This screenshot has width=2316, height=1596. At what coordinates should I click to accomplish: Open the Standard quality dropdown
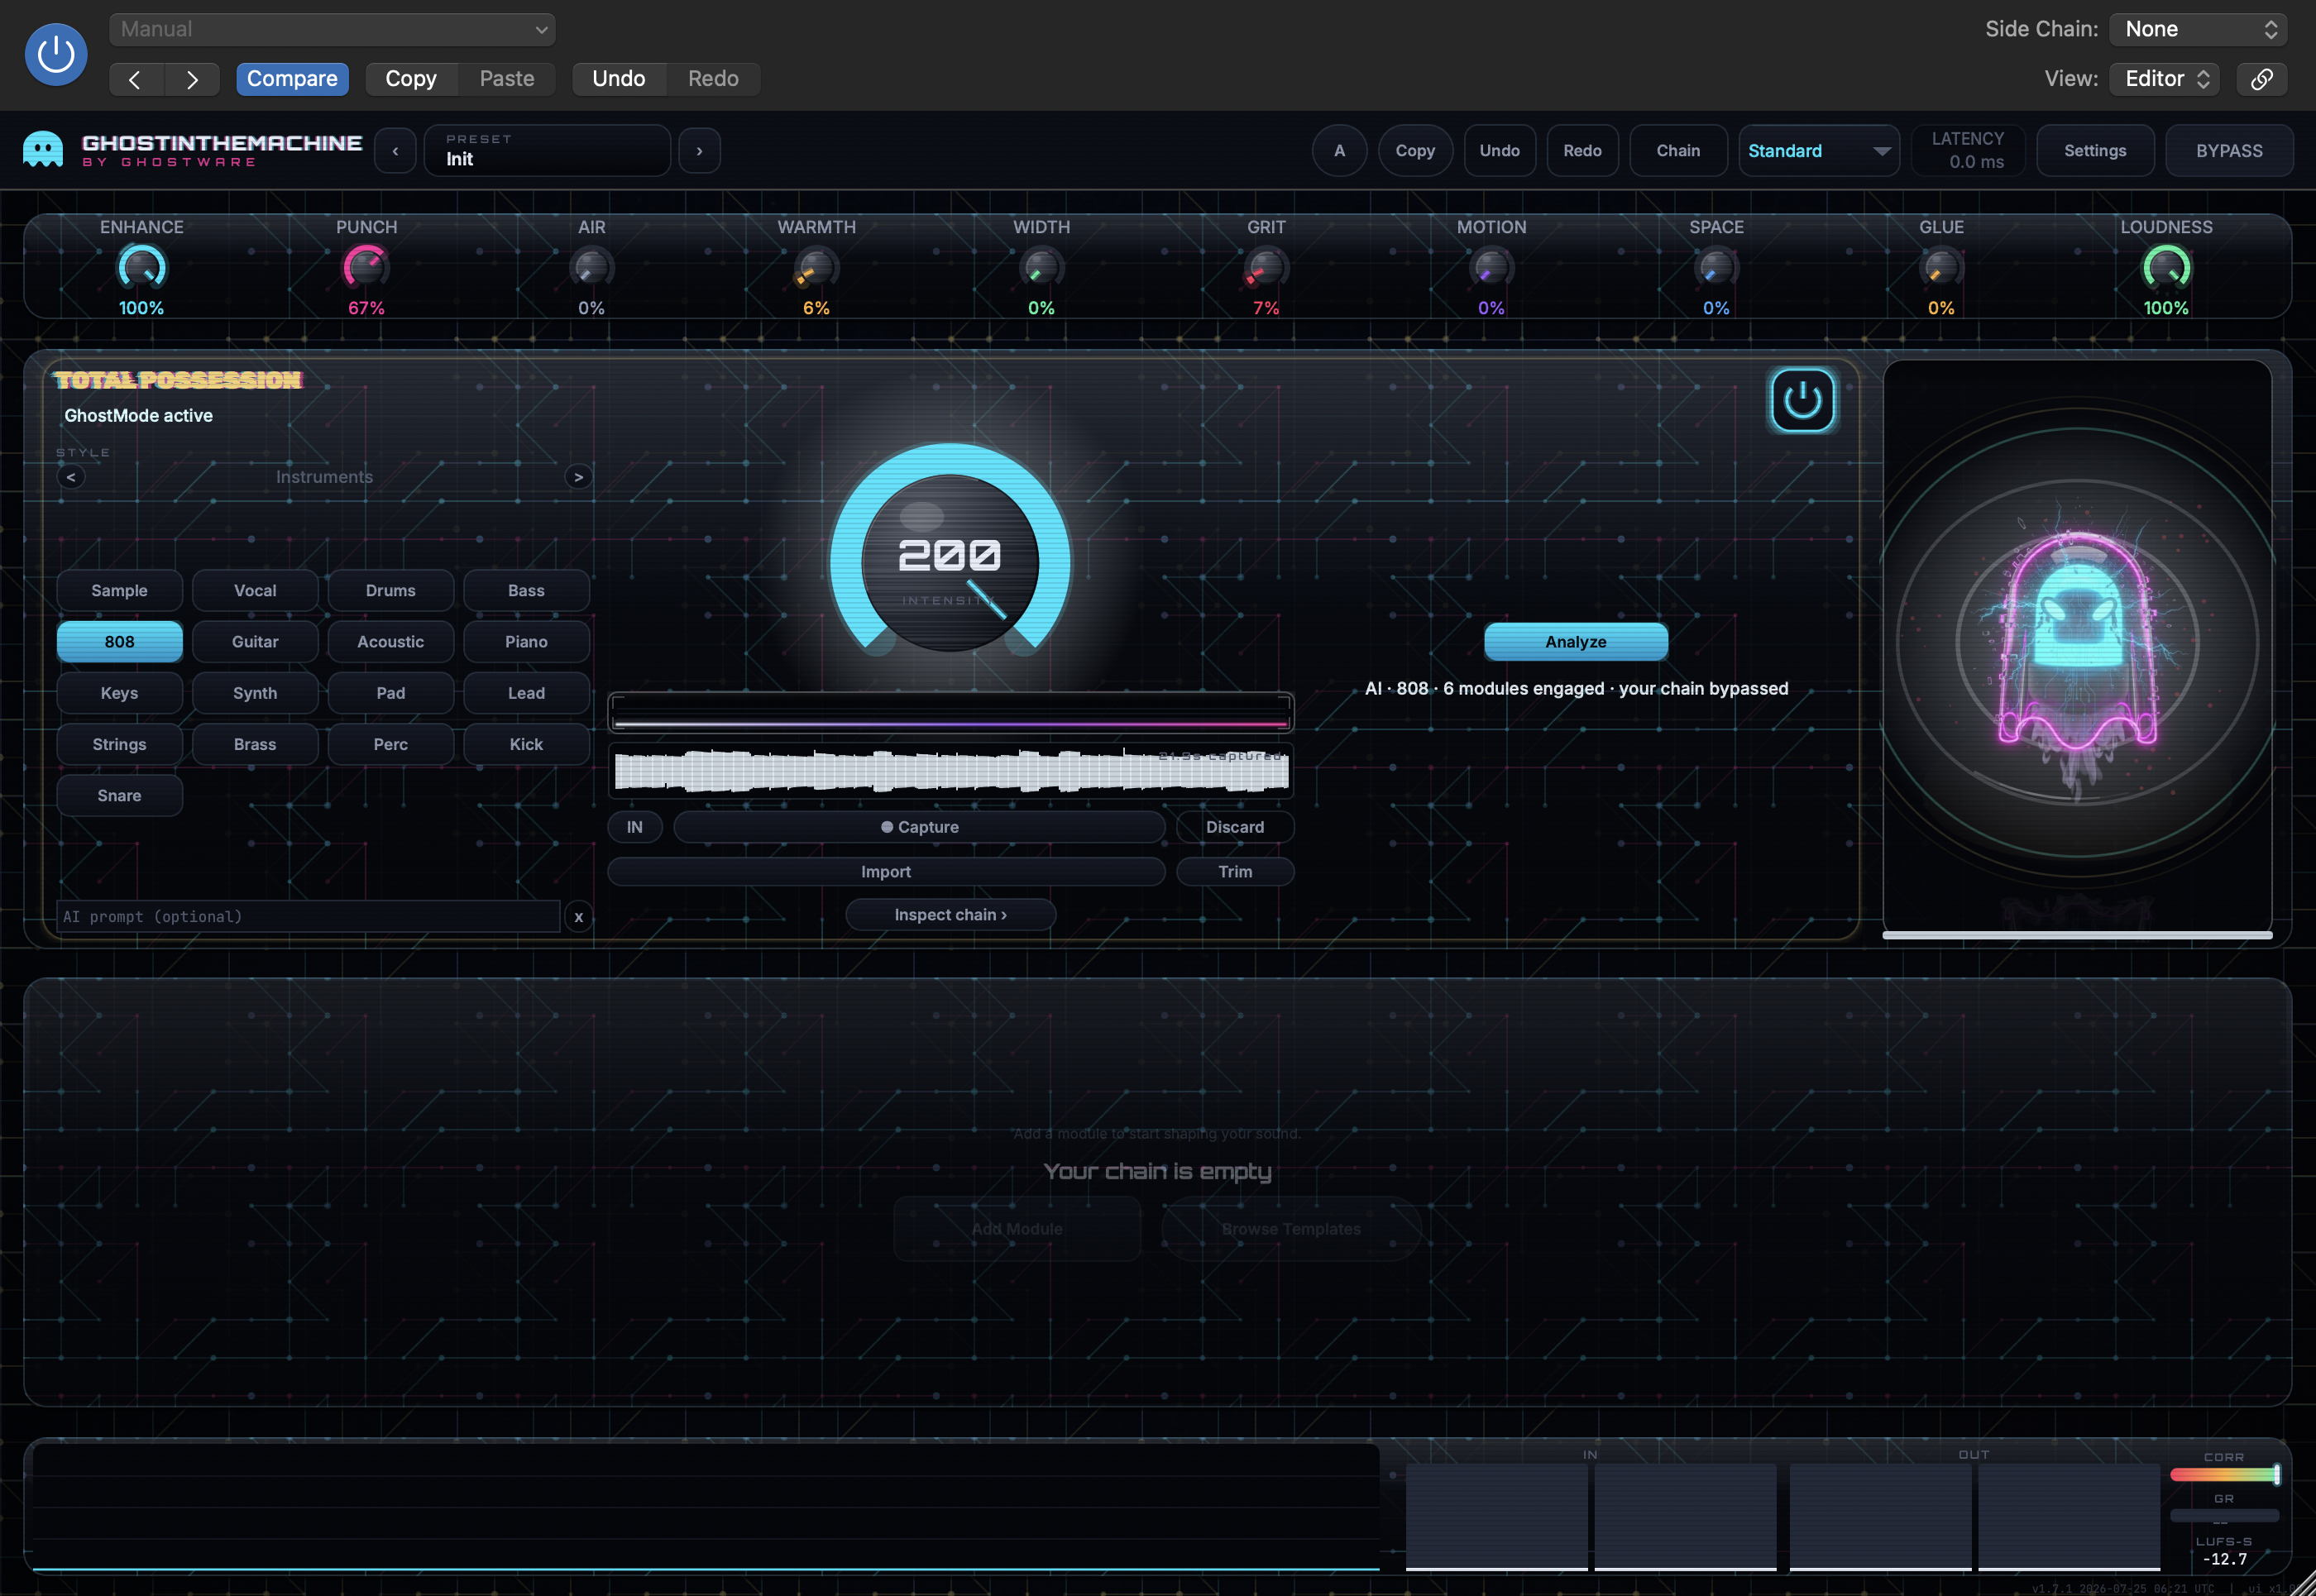[1818, 151]
